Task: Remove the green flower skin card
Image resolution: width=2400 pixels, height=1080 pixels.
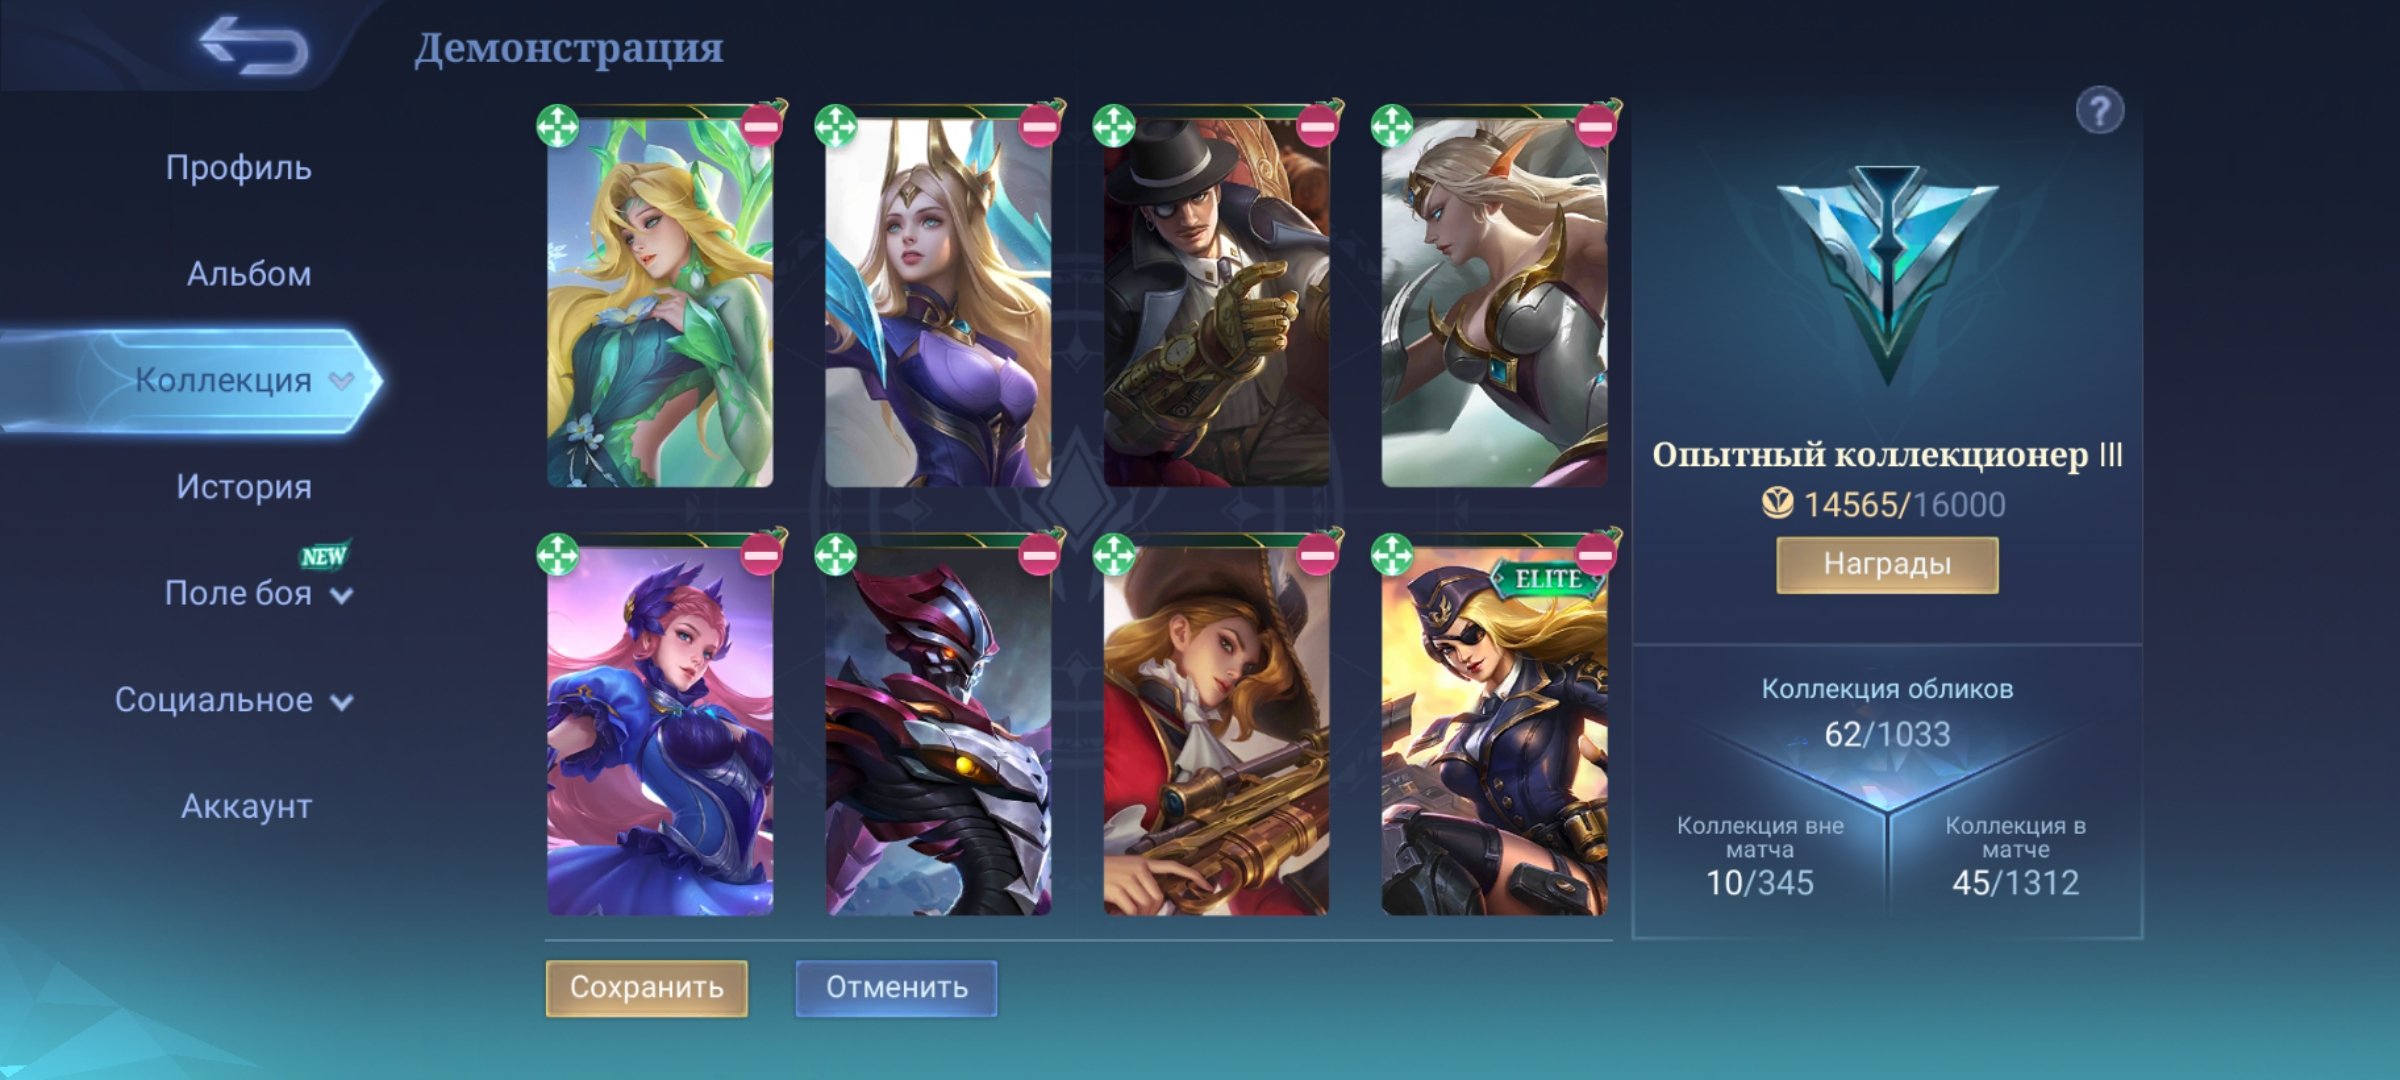Action: point(761,127)
